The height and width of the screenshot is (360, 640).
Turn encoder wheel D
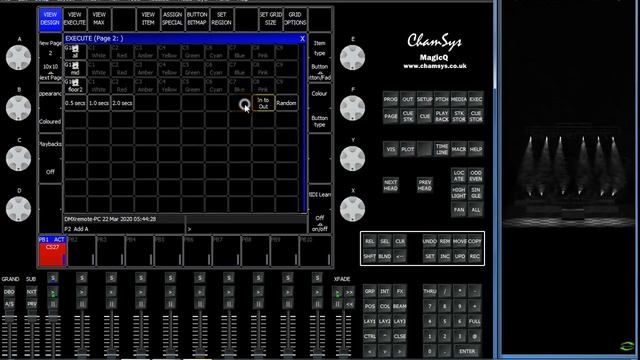[x=18, y=209]
